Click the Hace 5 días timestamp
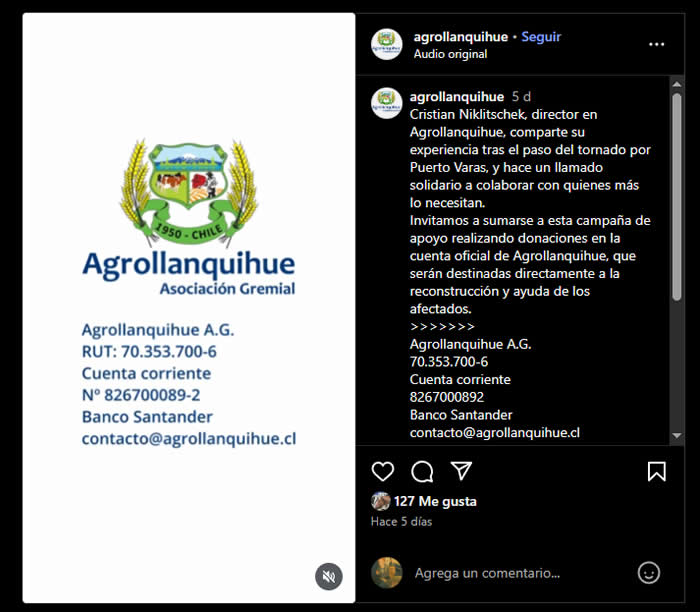Image resolution: width=700 pixels, height=612 pixels. coord(401,521)
